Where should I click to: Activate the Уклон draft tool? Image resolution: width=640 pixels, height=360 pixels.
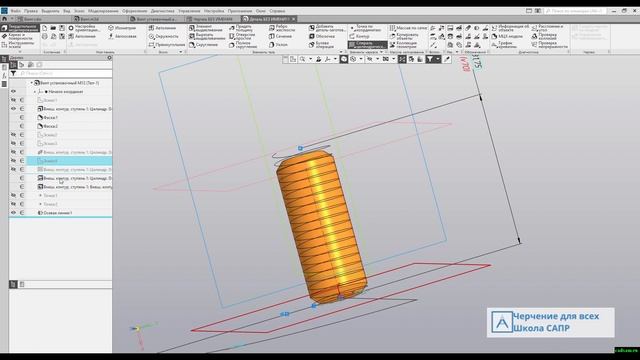click(278, 45)
